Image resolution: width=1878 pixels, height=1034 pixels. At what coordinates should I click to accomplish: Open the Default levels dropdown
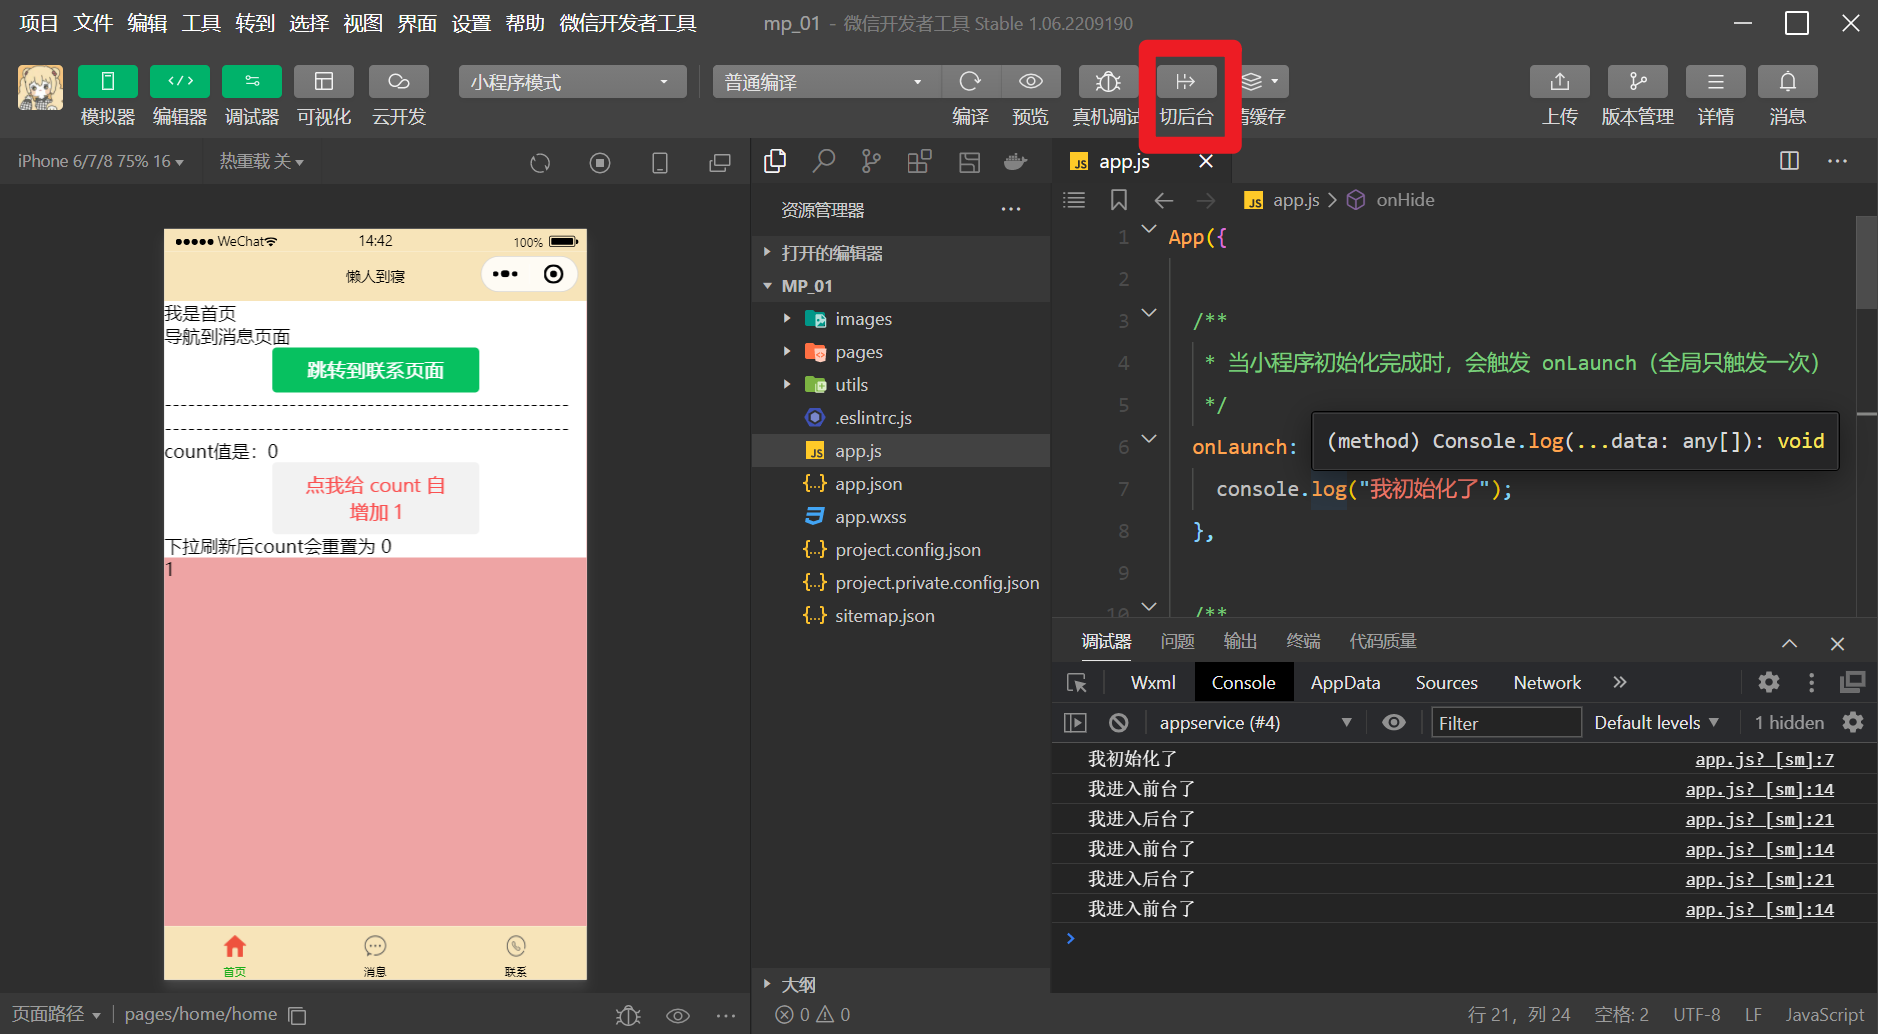(x=1657, y=722)
